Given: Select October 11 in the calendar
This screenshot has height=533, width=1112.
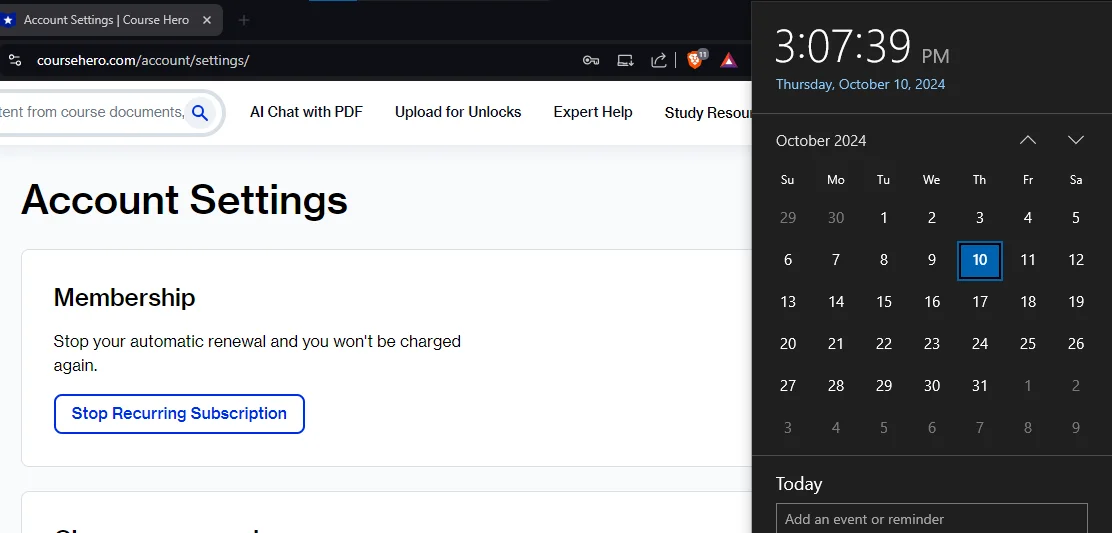Looking at the screenshot, I should [x=1028, y=260].
